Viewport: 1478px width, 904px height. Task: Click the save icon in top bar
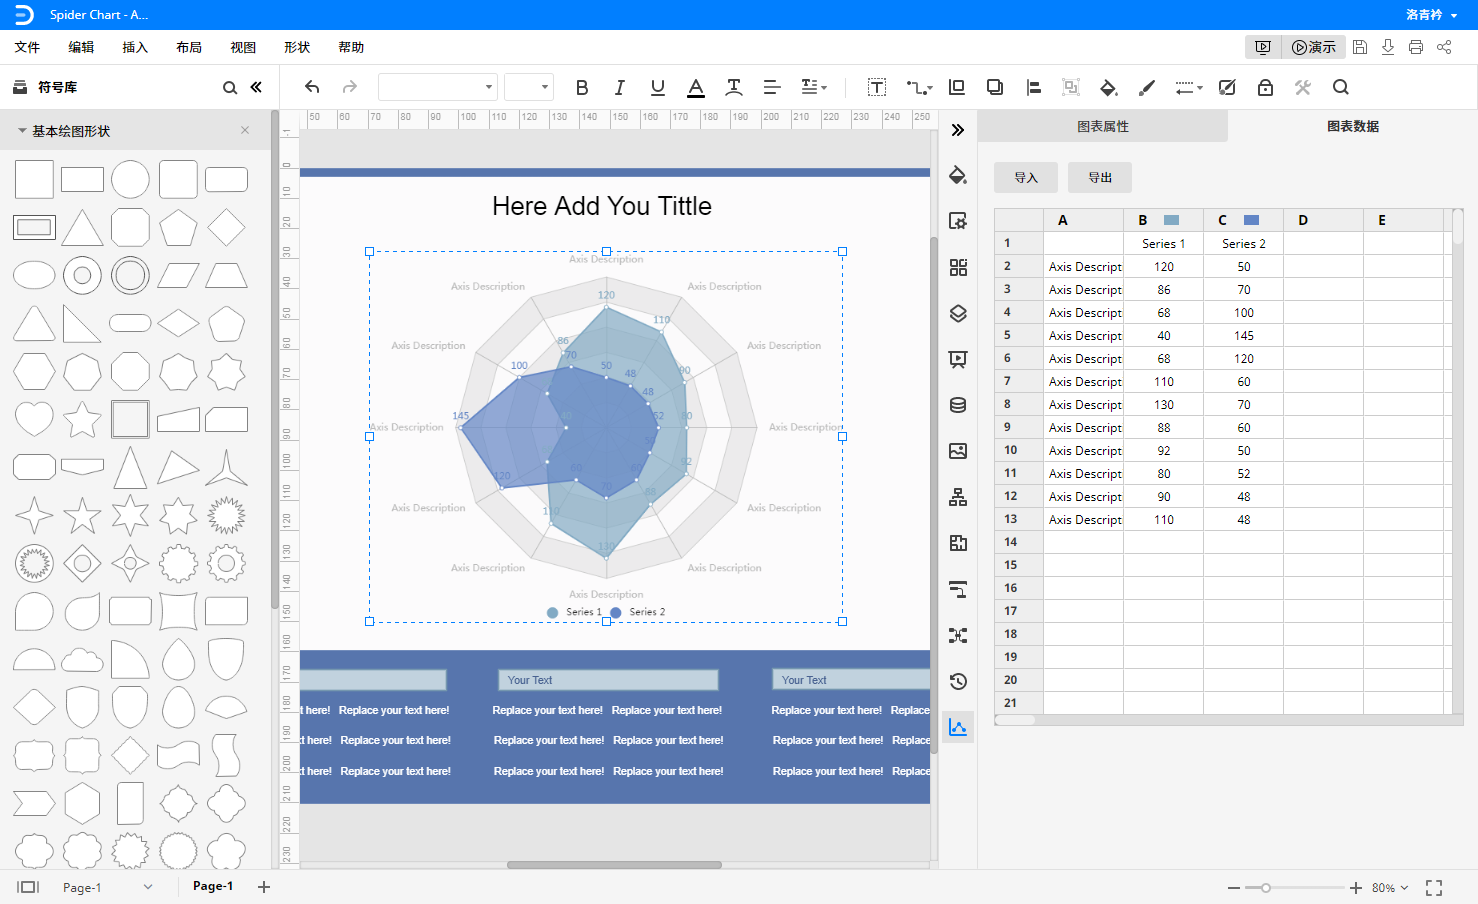1360,47
